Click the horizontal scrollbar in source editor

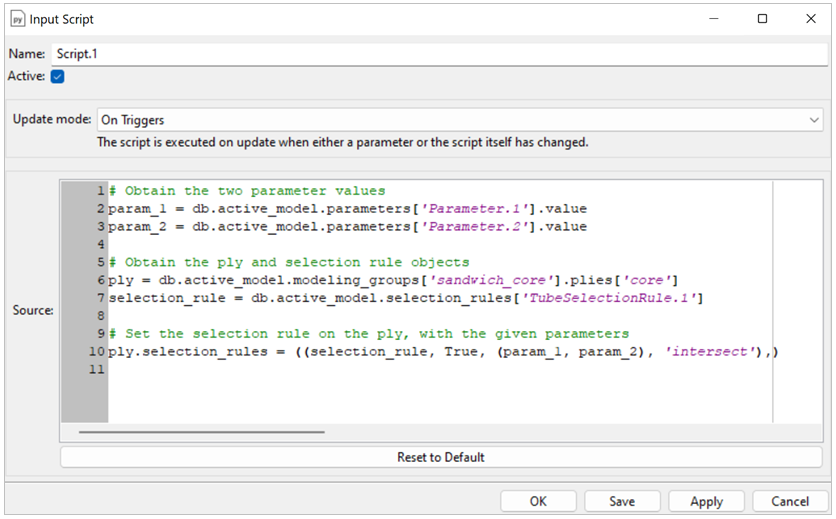[x=202, y=432]
